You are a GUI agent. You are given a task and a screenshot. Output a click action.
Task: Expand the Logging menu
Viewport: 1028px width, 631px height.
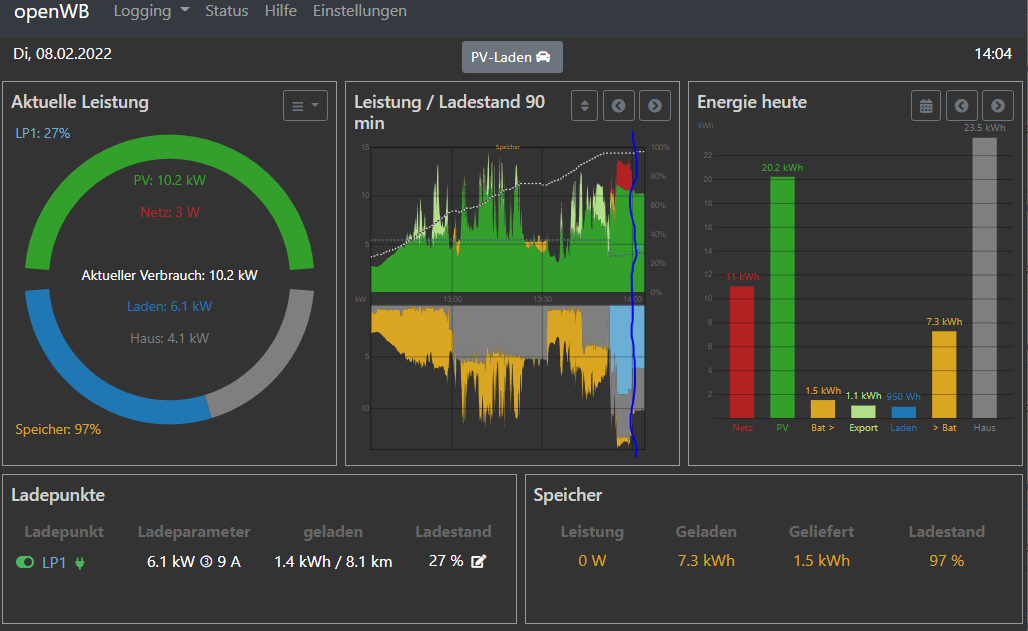click(151, 12)
